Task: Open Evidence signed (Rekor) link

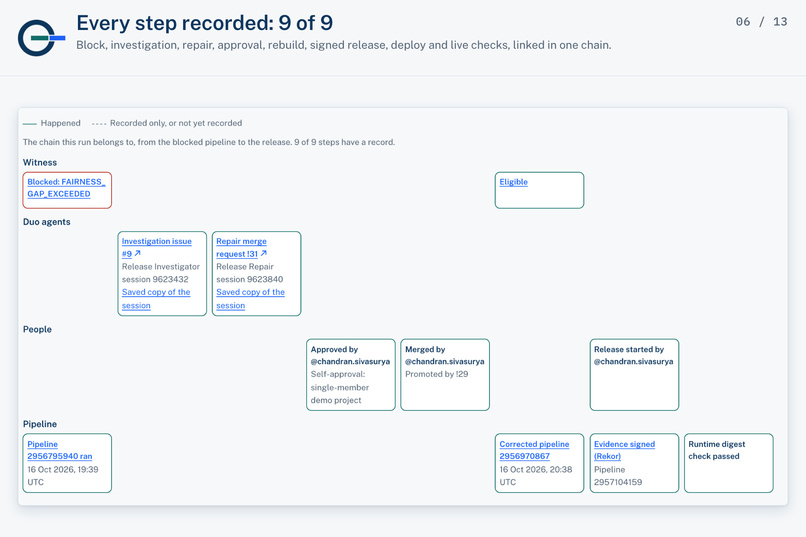Action: point(624,450)
